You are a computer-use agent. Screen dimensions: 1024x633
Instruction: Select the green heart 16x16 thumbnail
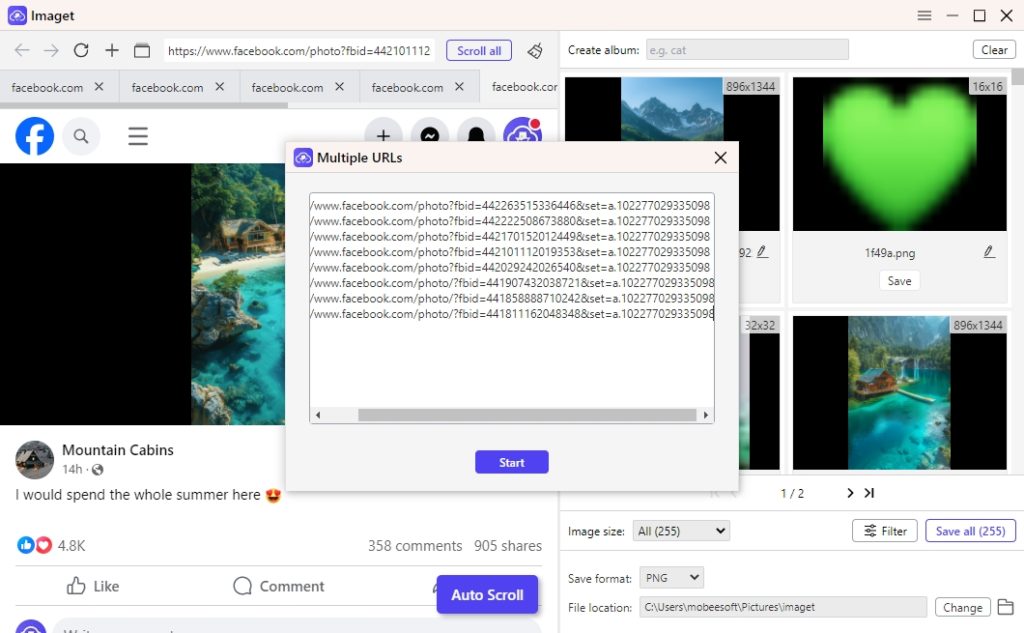click(898, 152)
